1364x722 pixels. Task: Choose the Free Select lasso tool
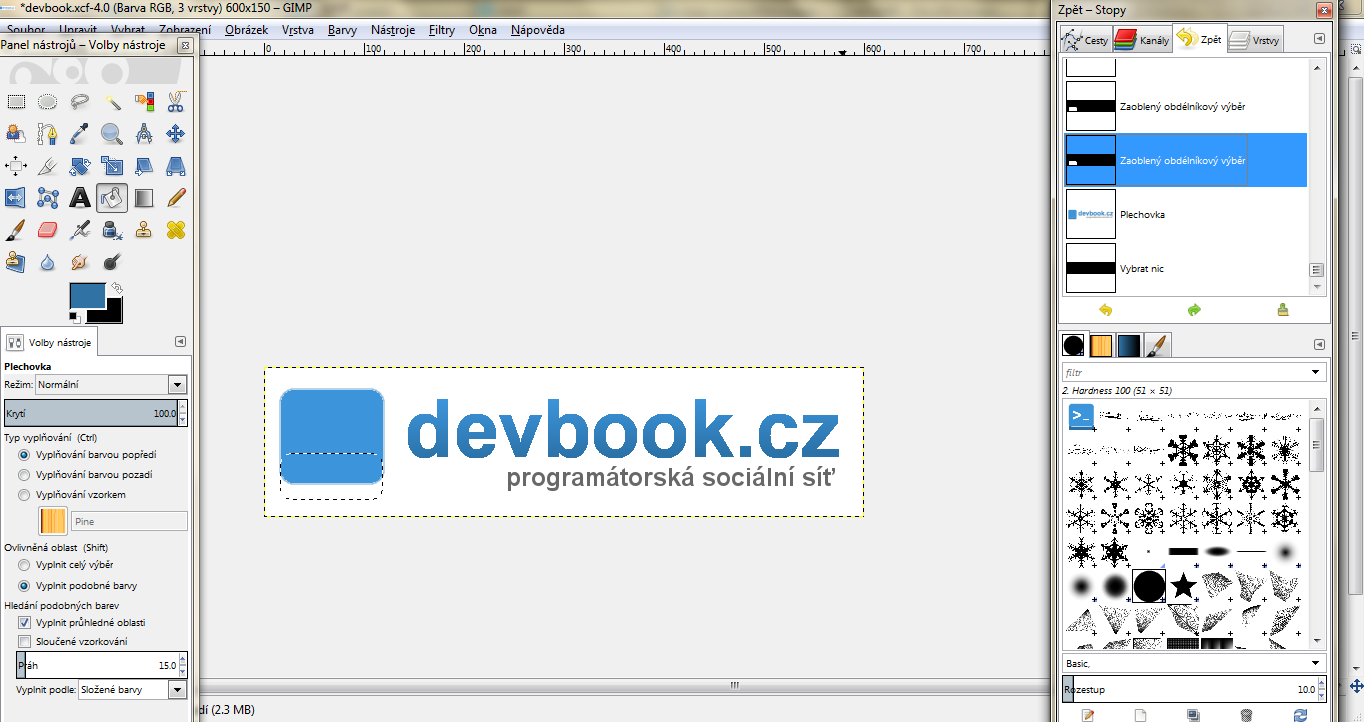[80, 101]
